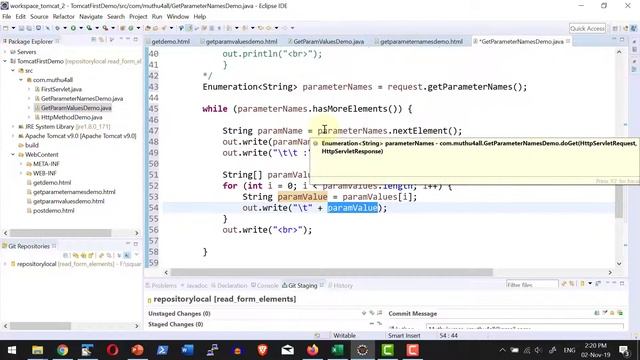Open PowerPoint from the taskbar
Image resolution: width=640 pixels, height=360 pixels.
(138, 350)
